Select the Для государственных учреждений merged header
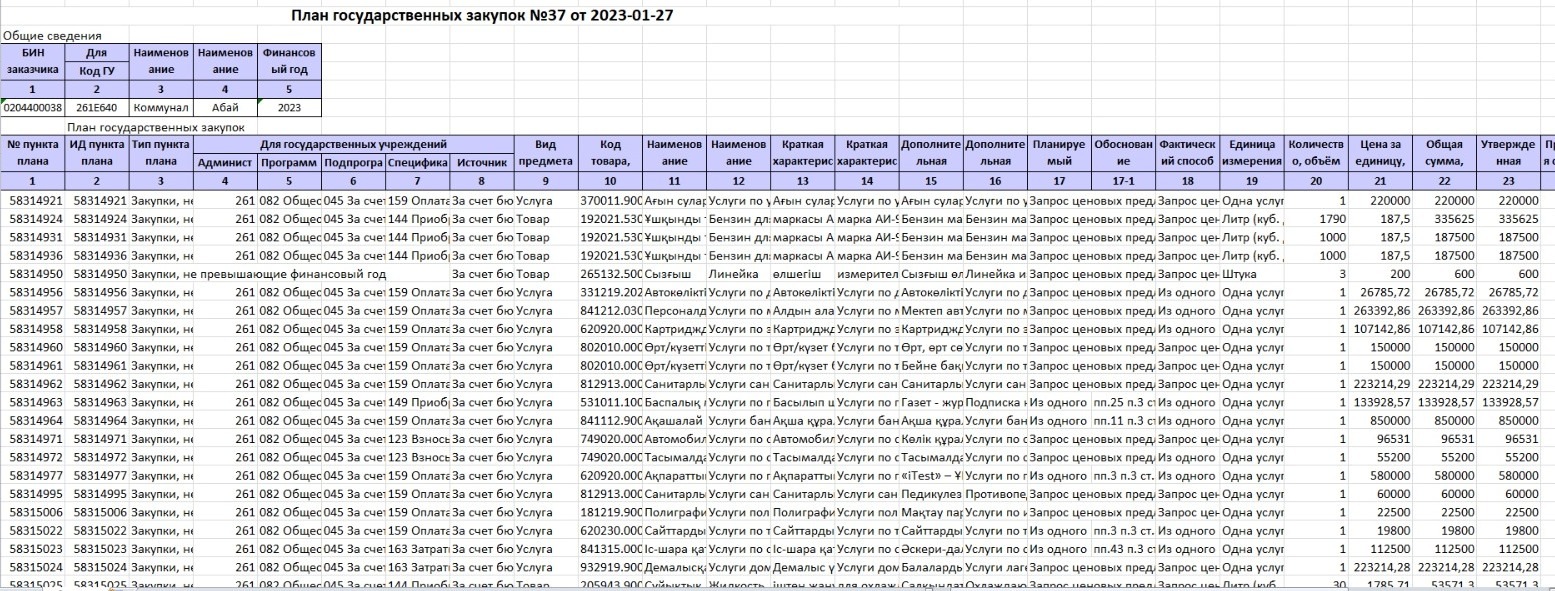Viewport: 1555px width, 591px height. pyautogui.click(x=353, y=144)
